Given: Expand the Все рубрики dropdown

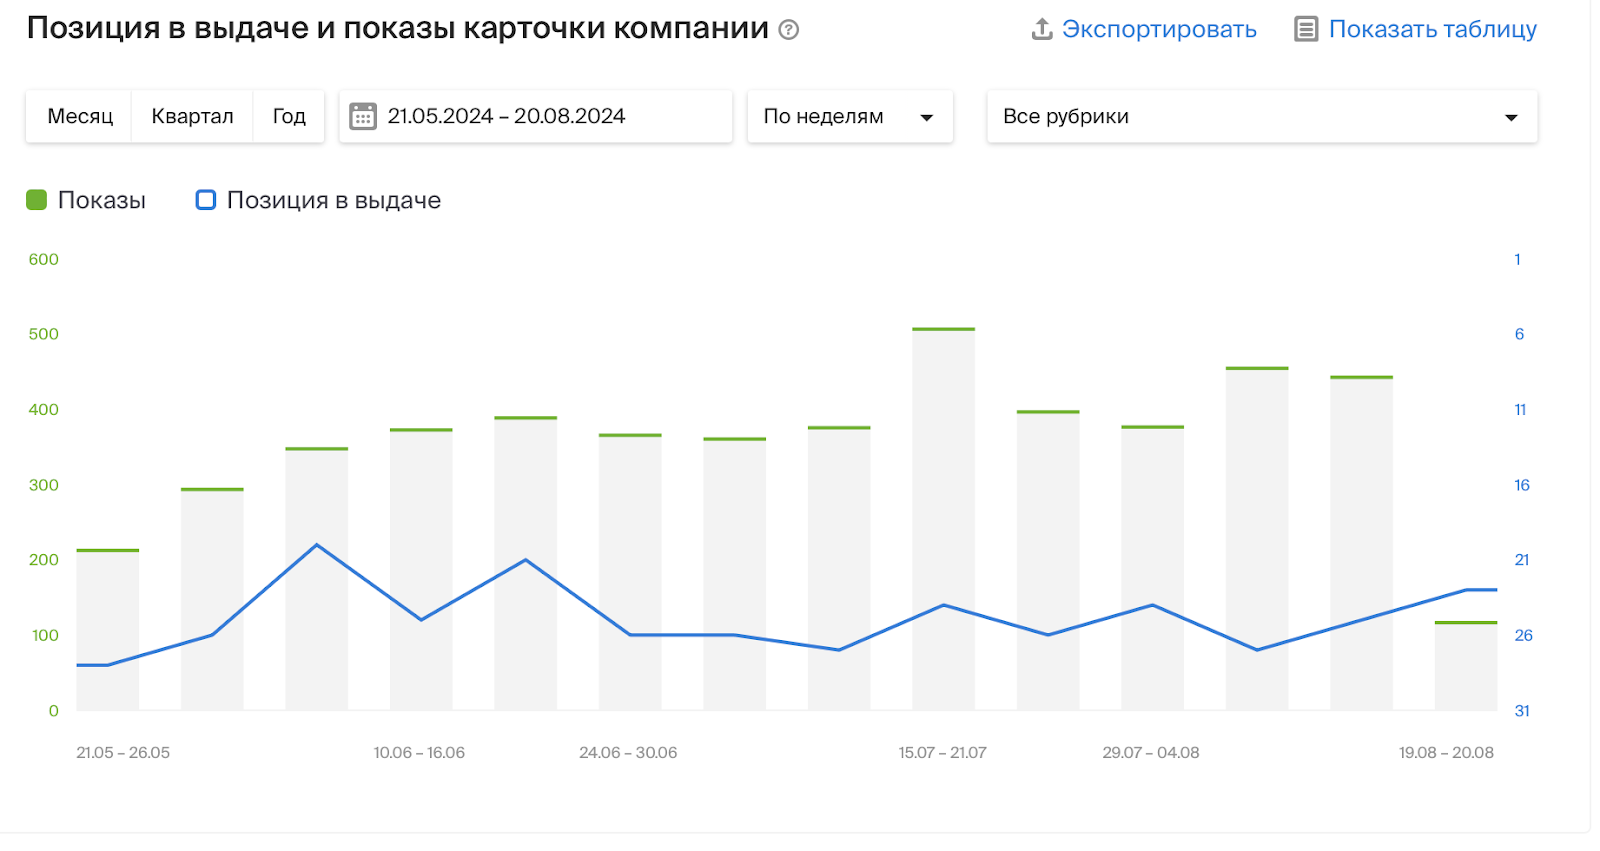Looking at the screenshot, I should (x=1262, y=116).
